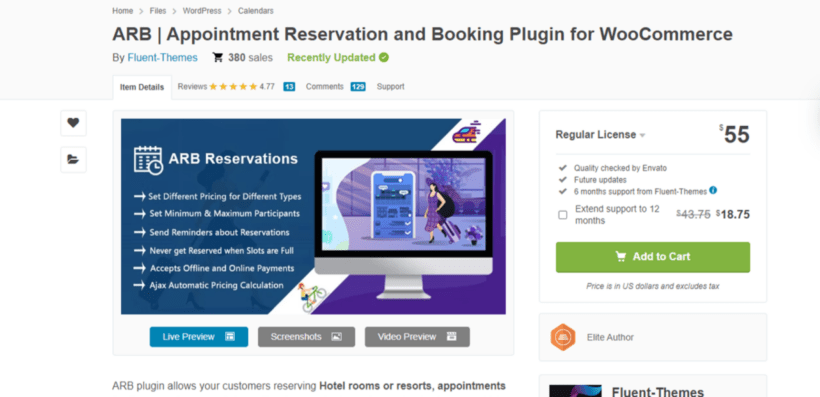Click the five-star rating stars
The height and width of the screenshot is (397, 820).
click(233, 87)
